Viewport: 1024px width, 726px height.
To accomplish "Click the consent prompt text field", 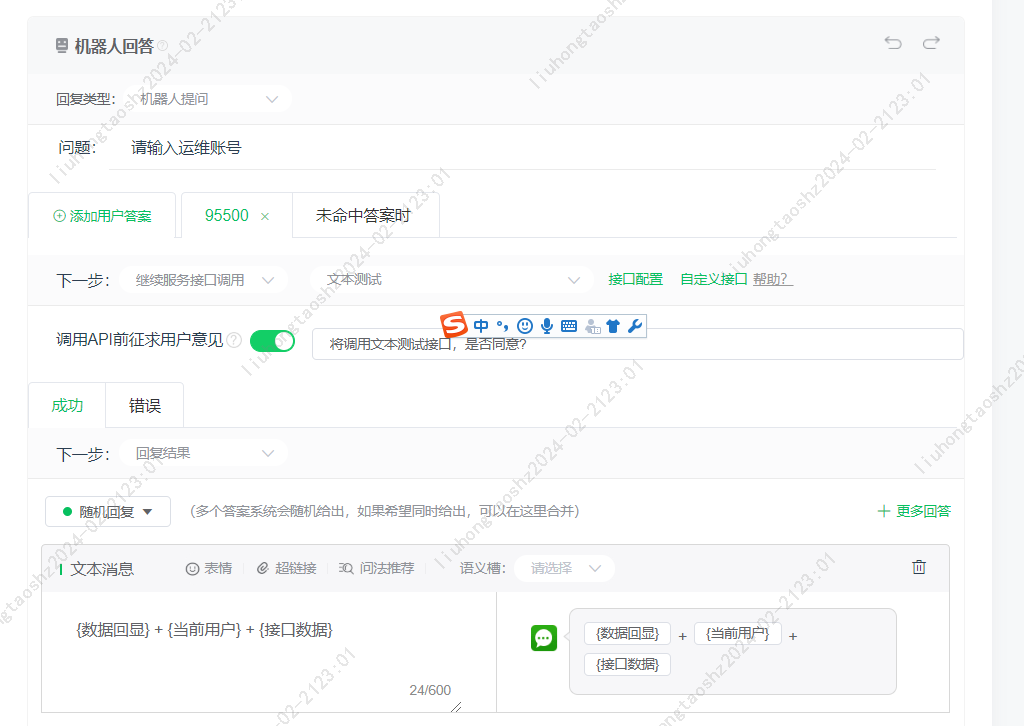I will click(637, 344).
